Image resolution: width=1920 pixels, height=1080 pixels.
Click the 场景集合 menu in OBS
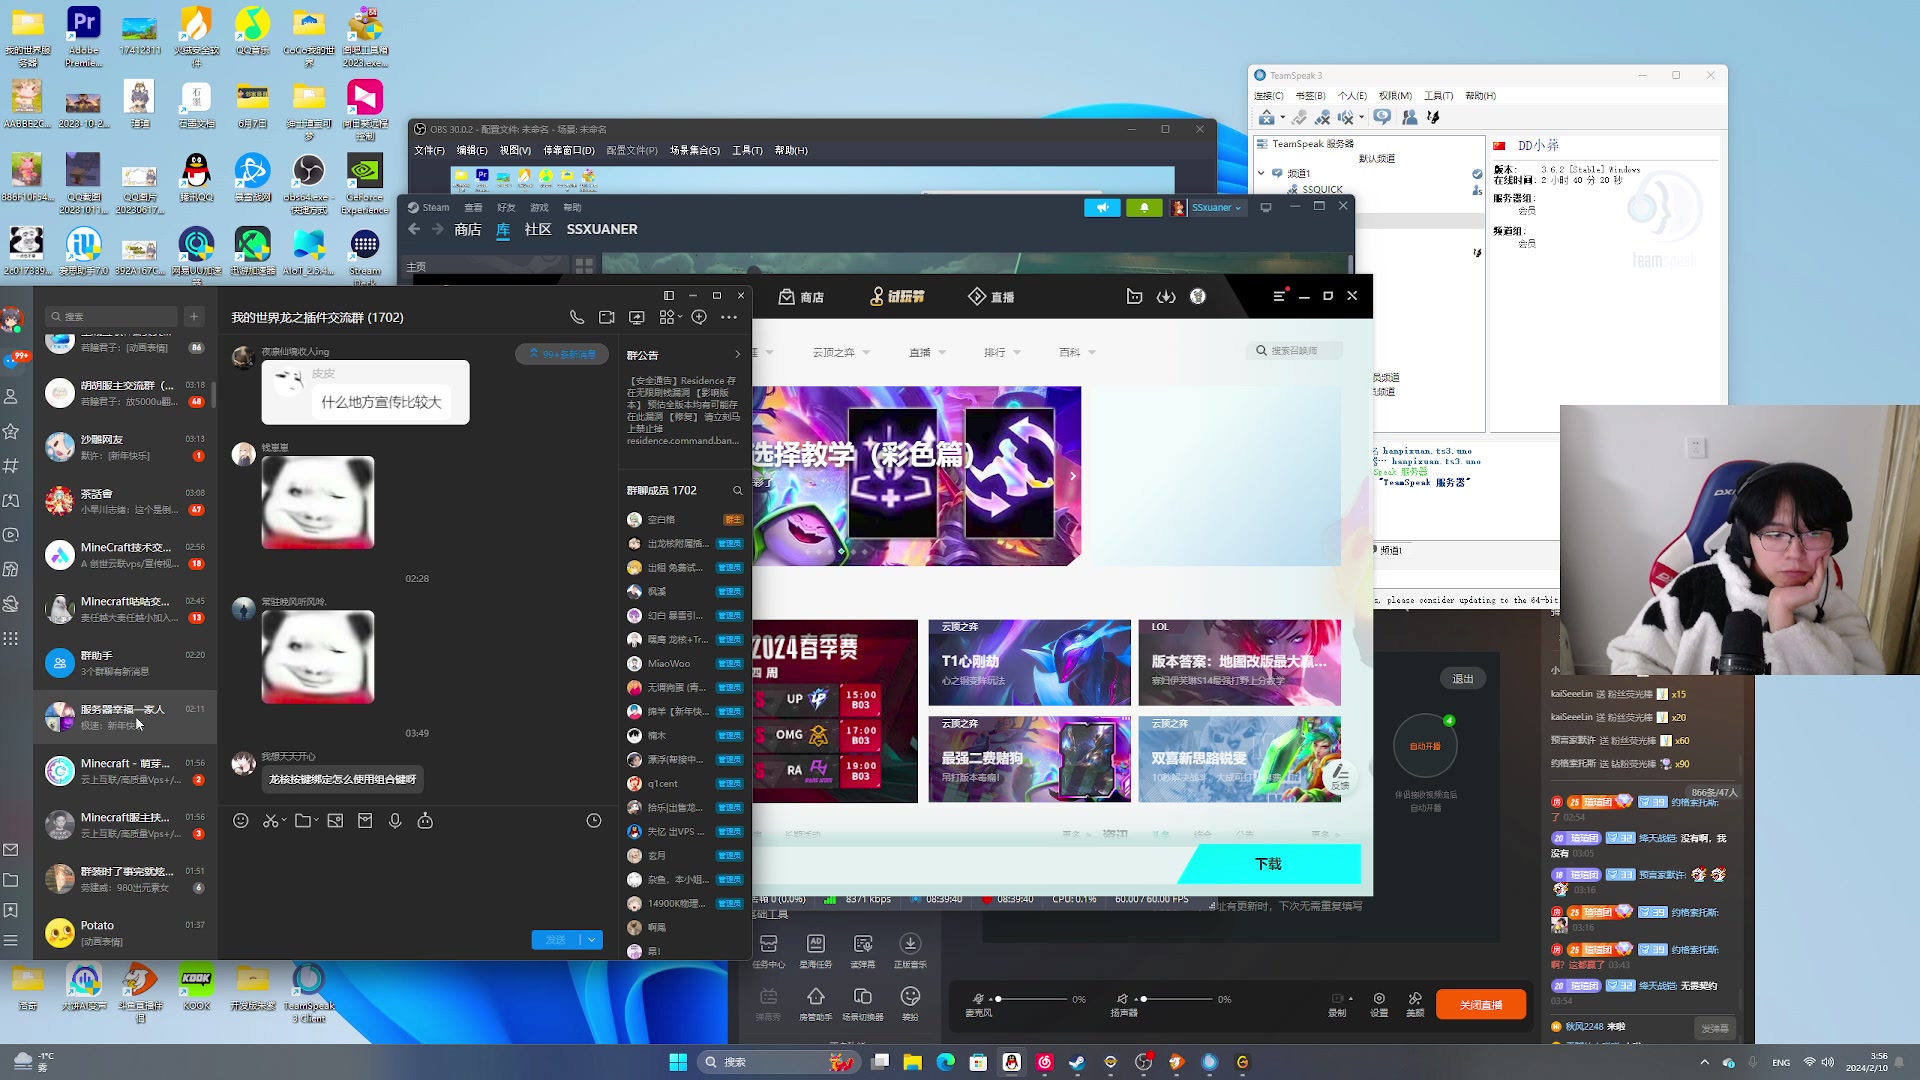(x=691, y=150)
